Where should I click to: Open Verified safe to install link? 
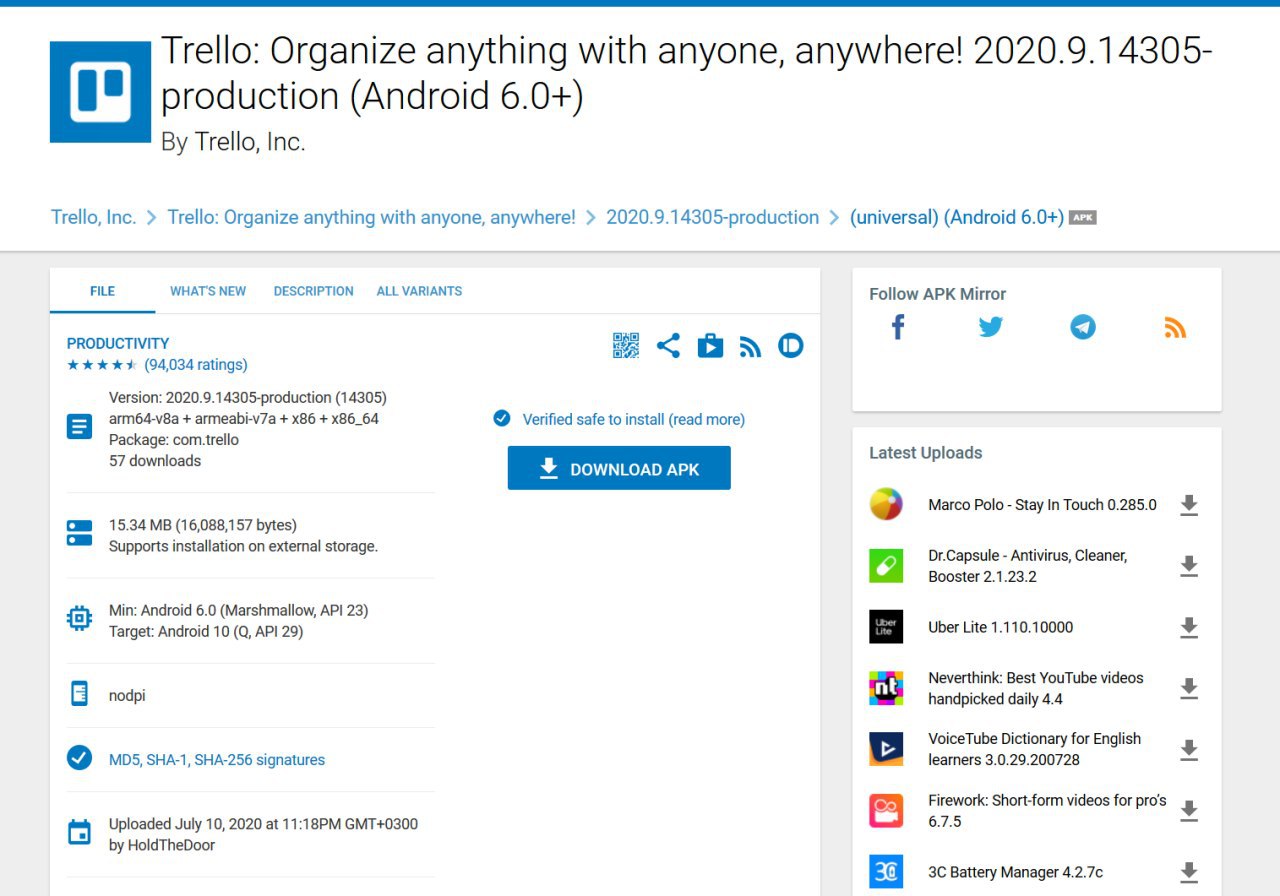(x=633, y=419)
